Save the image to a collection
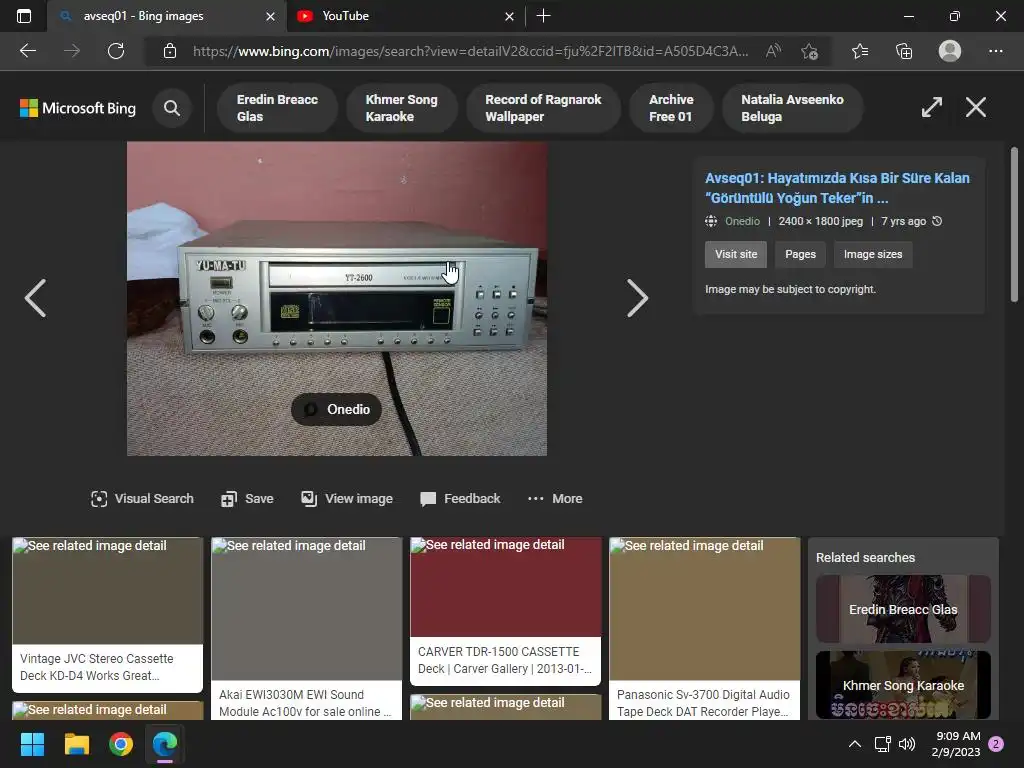 pyautogui.click(x=247, y=499)
